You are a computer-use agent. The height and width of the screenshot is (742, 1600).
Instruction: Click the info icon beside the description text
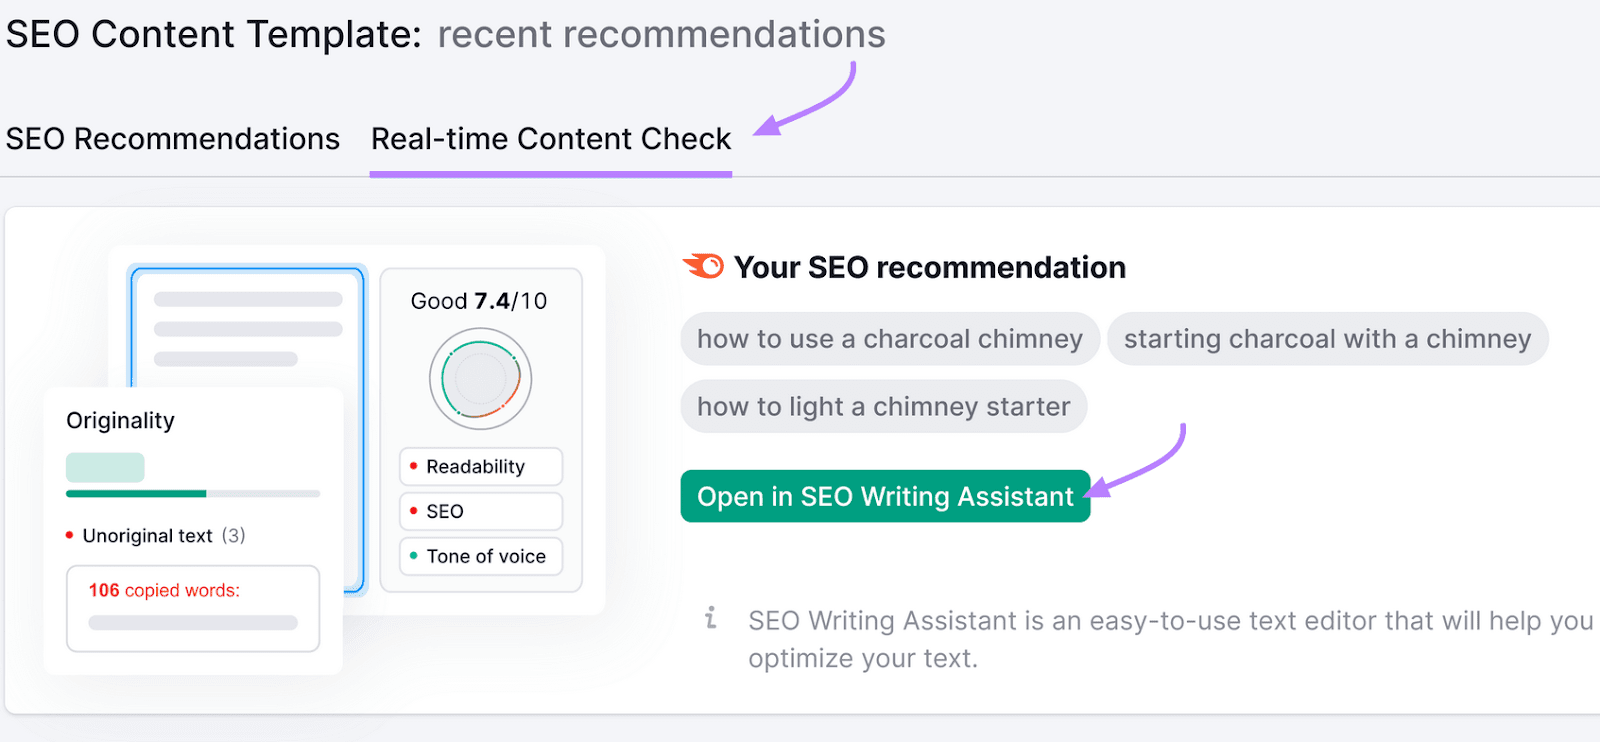click(x=711, y=619)
